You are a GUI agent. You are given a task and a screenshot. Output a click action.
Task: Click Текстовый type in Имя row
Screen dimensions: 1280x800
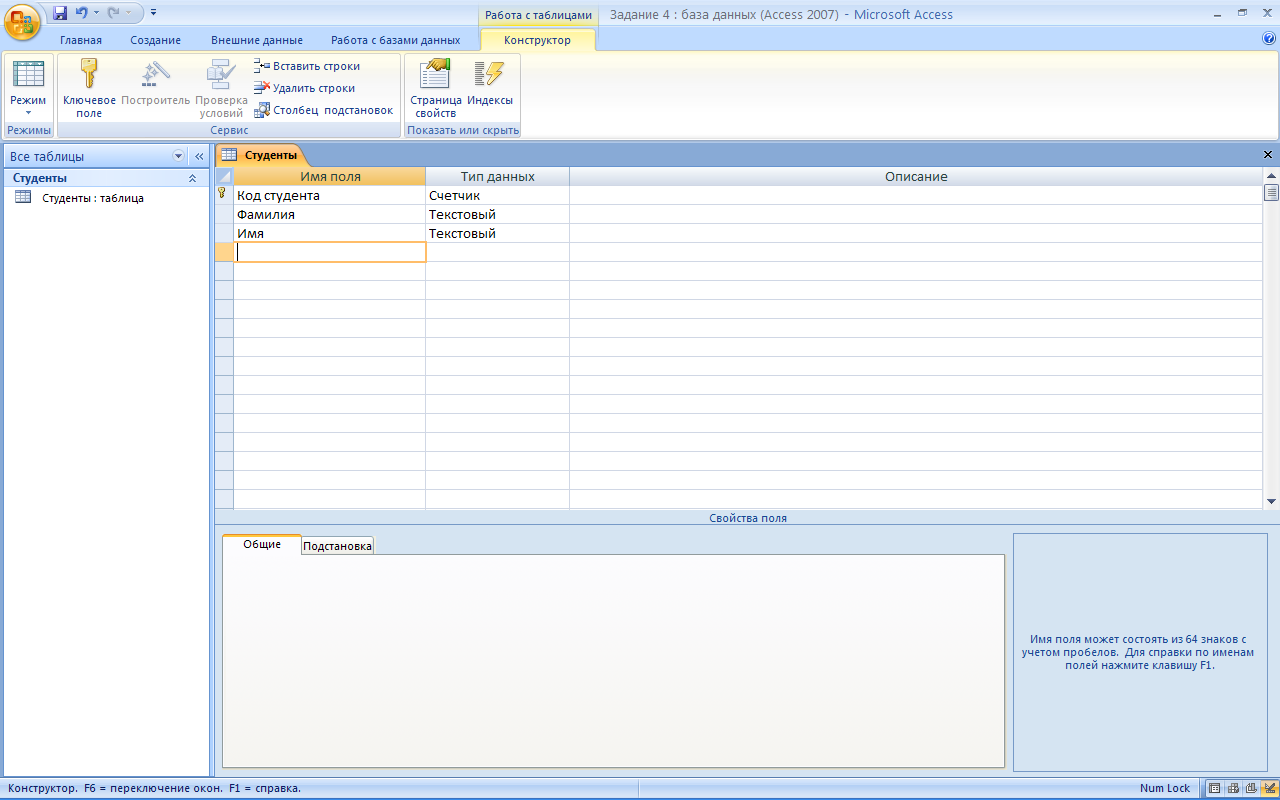point(498,234)
